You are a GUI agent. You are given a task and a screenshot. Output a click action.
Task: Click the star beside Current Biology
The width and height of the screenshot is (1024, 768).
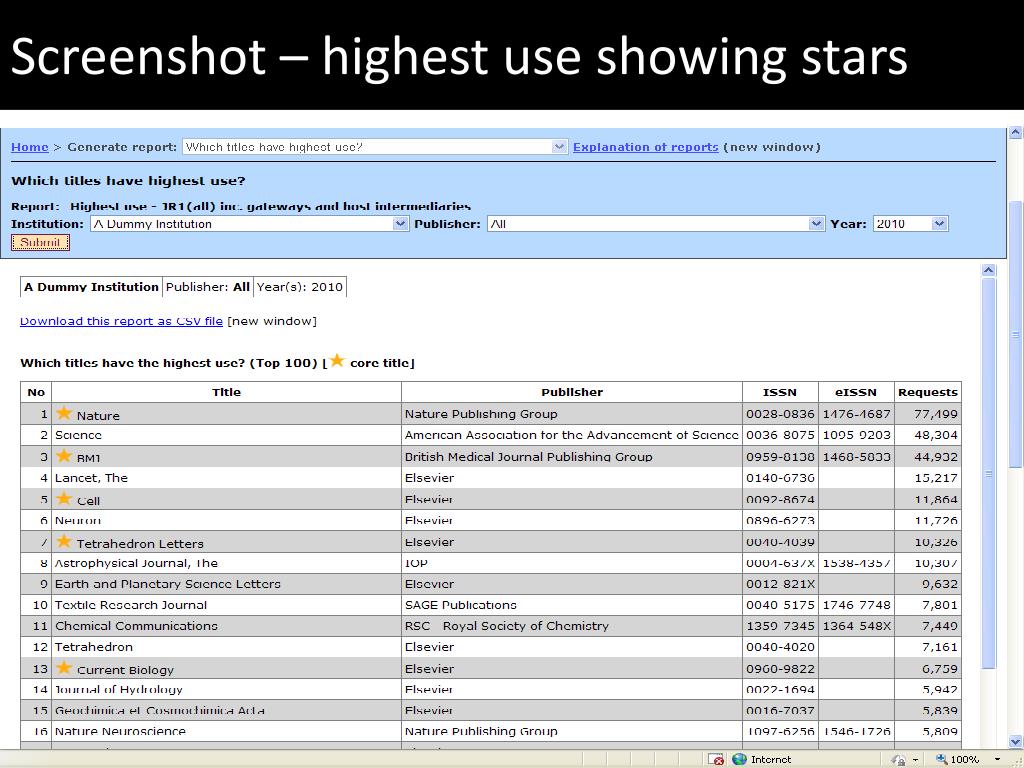64,667
